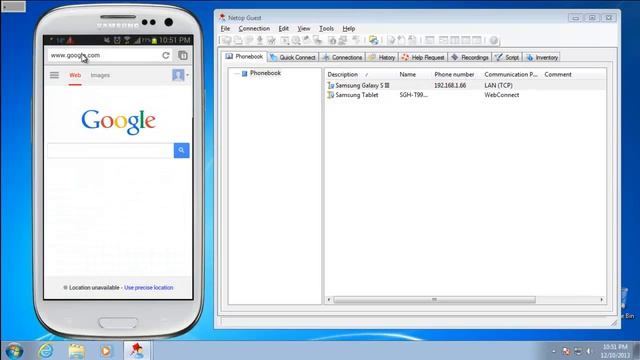Switch to the Script tab

coord(507,58)
